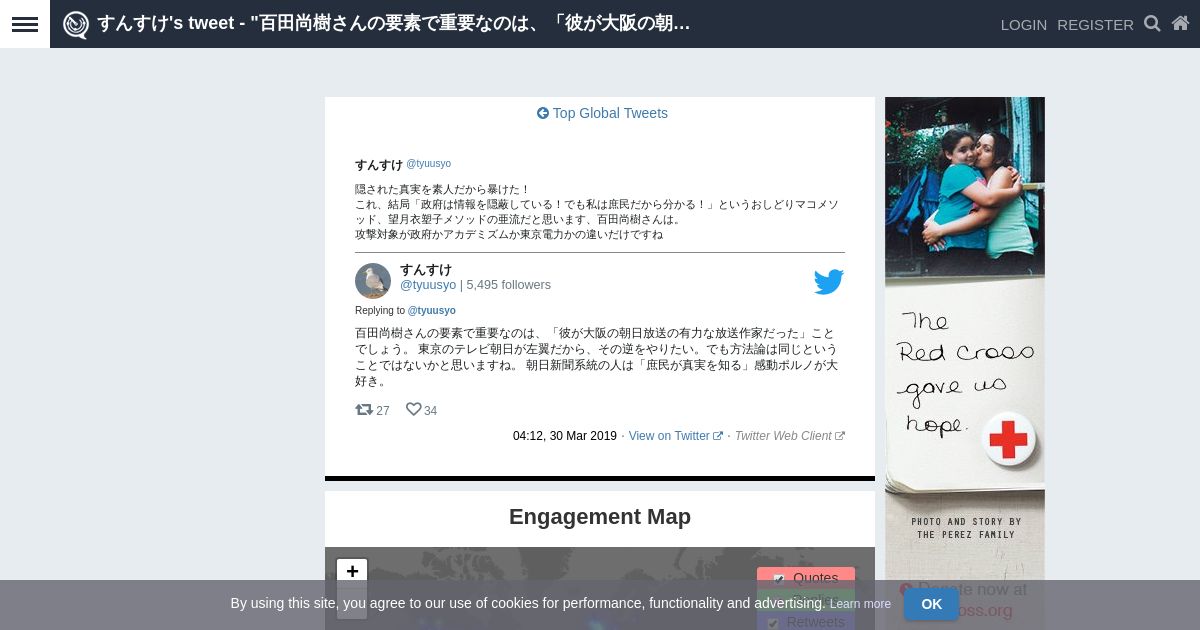Click the Engagement Map heading
Screen dimensions: 1200x630
(600, 517)
